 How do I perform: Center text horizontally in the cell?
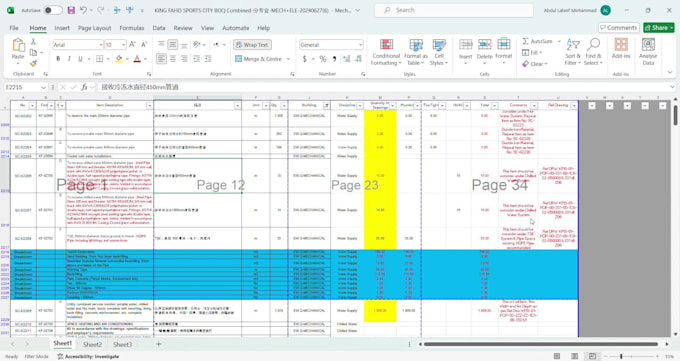pyautogui.click(x=173, y=59)
